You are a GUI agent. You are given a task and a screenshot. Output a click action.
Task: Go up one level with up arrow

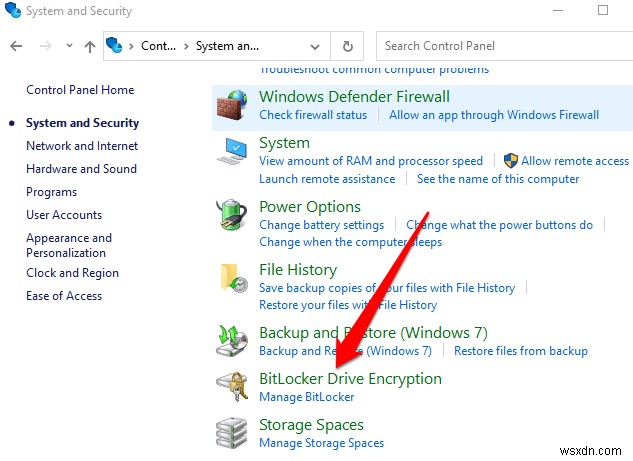coord(90,46)
